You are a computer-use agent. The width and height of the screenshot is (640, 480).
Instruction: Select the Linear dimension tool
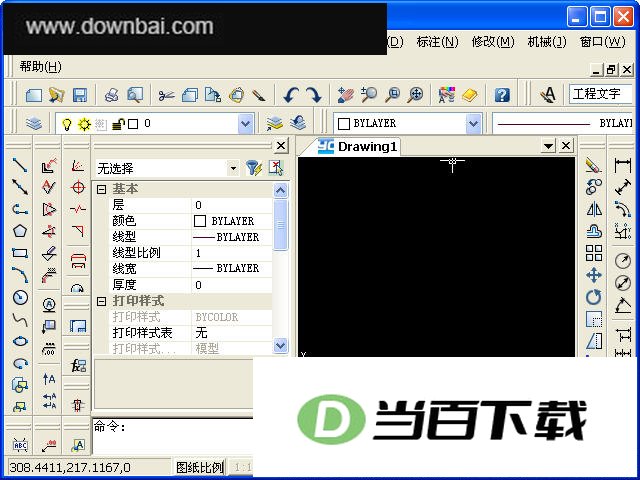[622, 165]
